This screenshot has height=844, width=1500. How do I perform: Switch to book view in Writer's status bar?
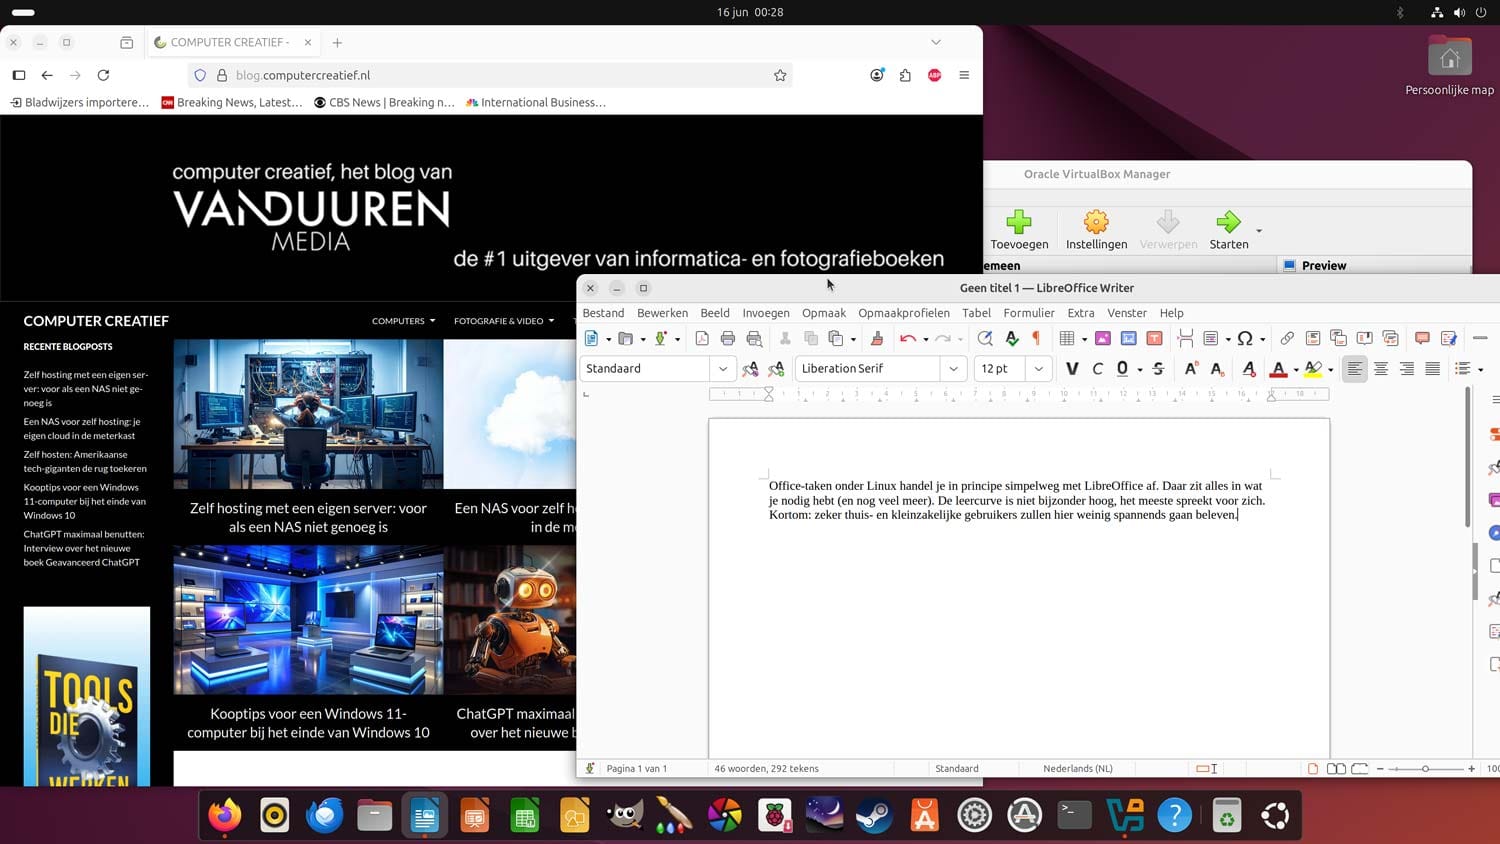1360,769
